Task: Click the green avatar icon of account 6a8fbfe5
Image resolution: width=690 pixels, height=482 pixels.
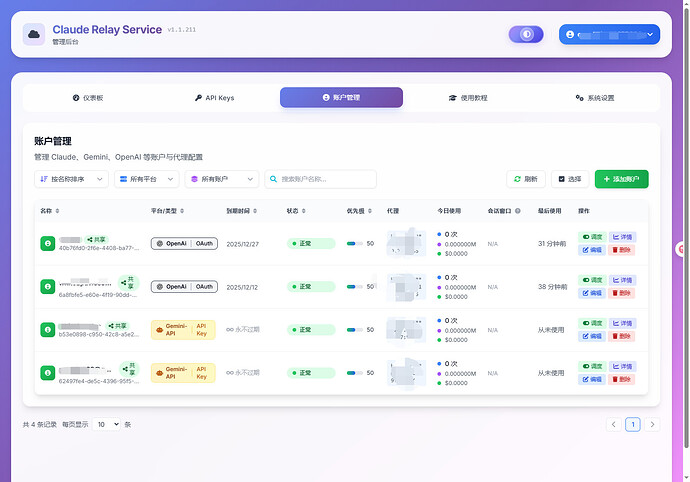Action: (x=48, y=287)
